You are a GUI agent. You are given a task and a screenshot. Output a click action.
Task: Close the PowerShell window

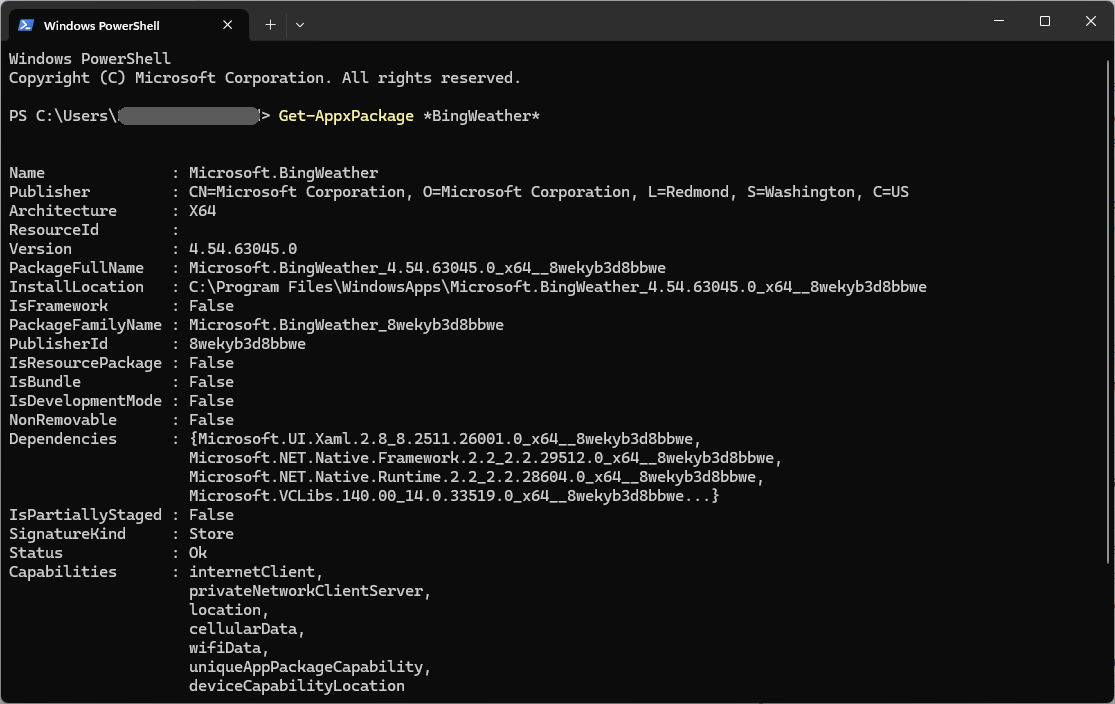(x=1091, y=21)
